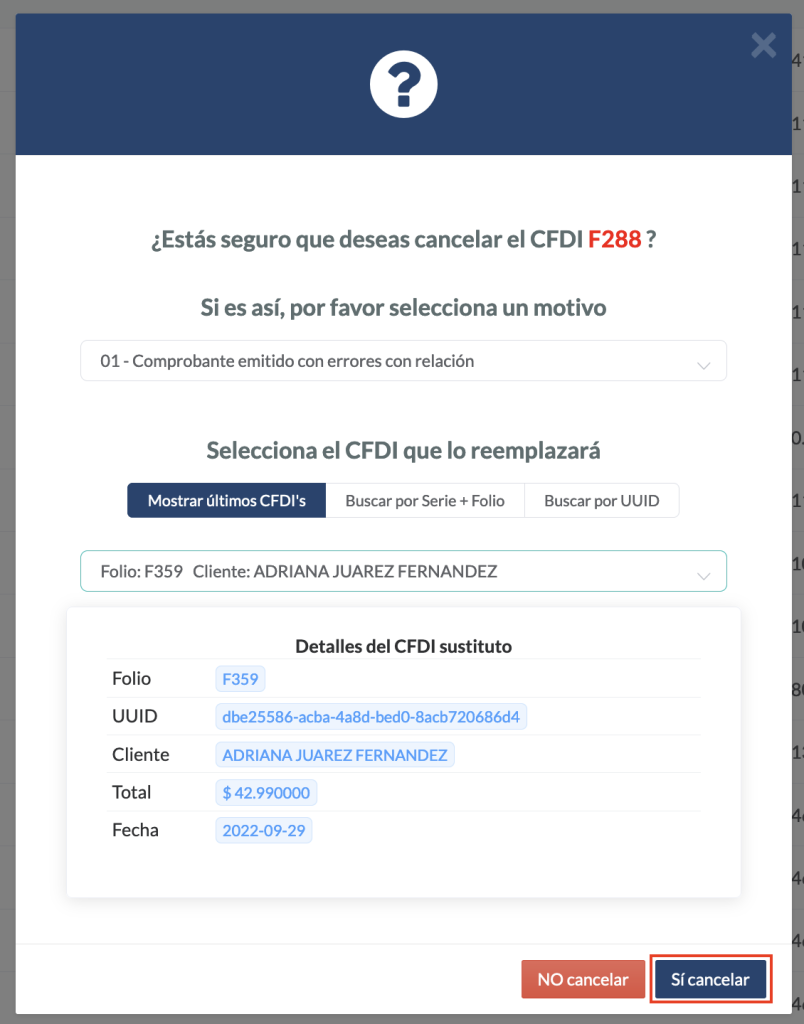The height and width of the screenshot is (1024, 804).
Task: Click the Cliente row label
Action: (x=141, y=755)
